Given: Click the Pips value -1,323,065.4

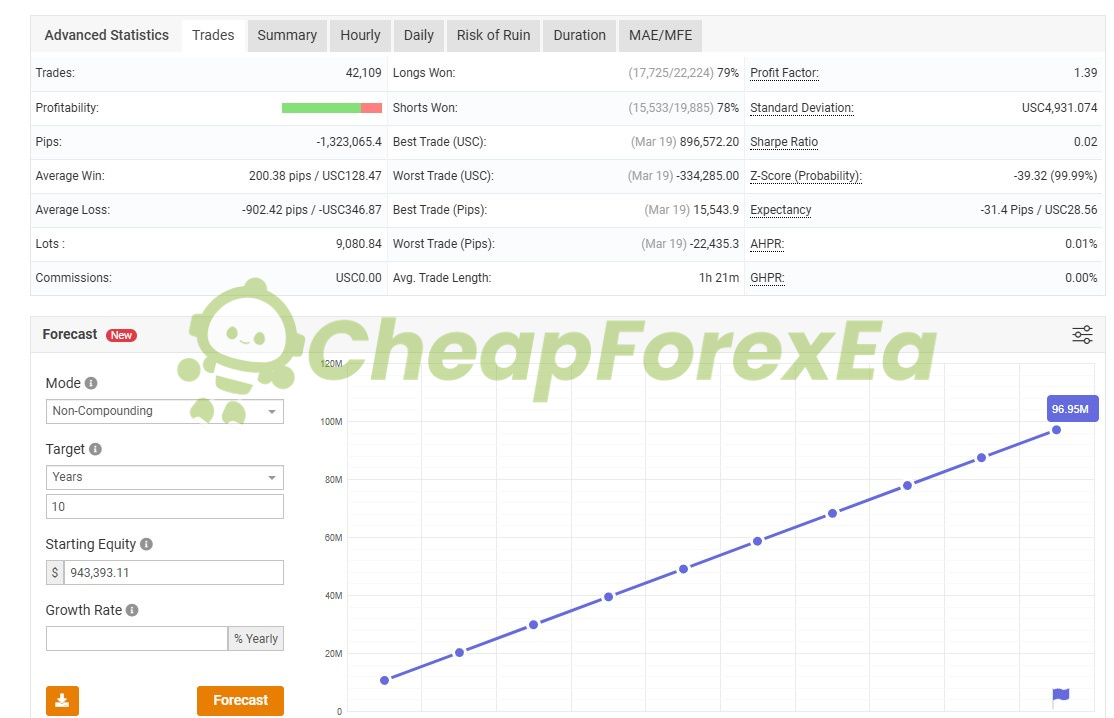Looking at the screenshot, I should 349,142.
